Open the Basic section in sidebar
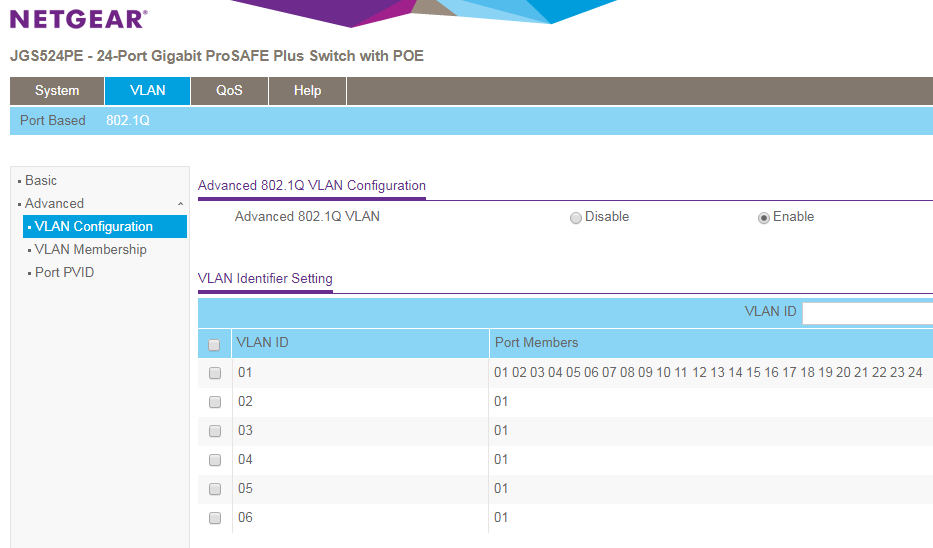The image size is (933, 548). click(40, 180)
